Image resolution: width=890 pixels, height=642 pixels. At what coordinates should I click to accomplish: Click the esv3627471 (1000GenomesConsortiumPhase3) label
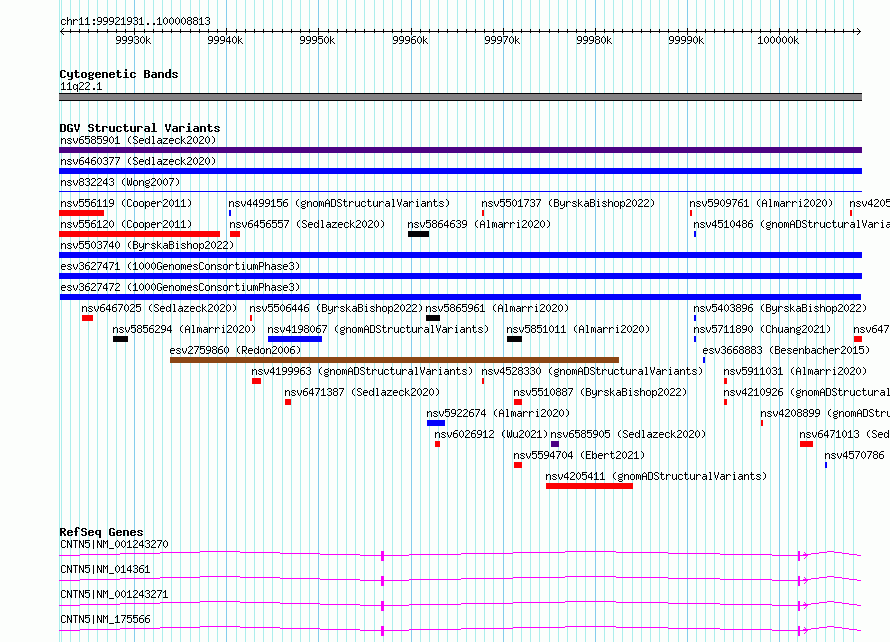coord(180,266)
